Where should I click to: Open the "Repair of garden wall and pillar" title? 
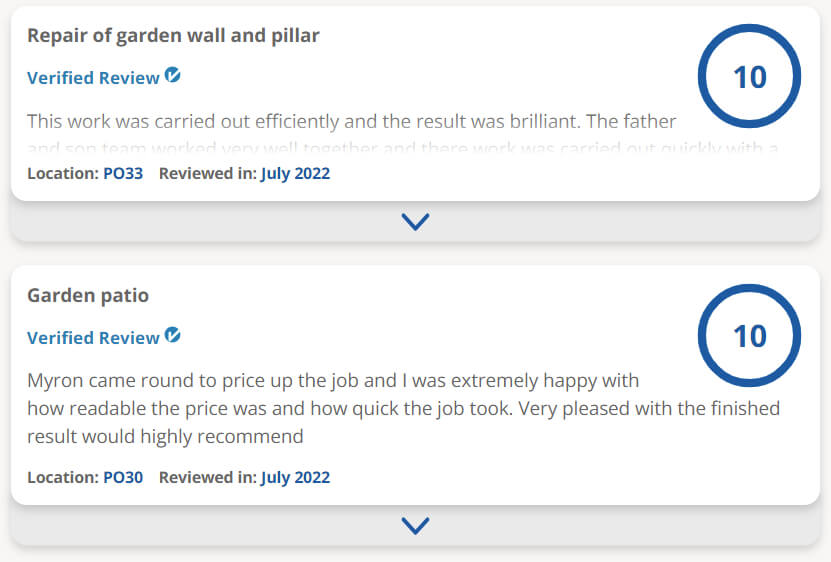(x=173, y=36)
